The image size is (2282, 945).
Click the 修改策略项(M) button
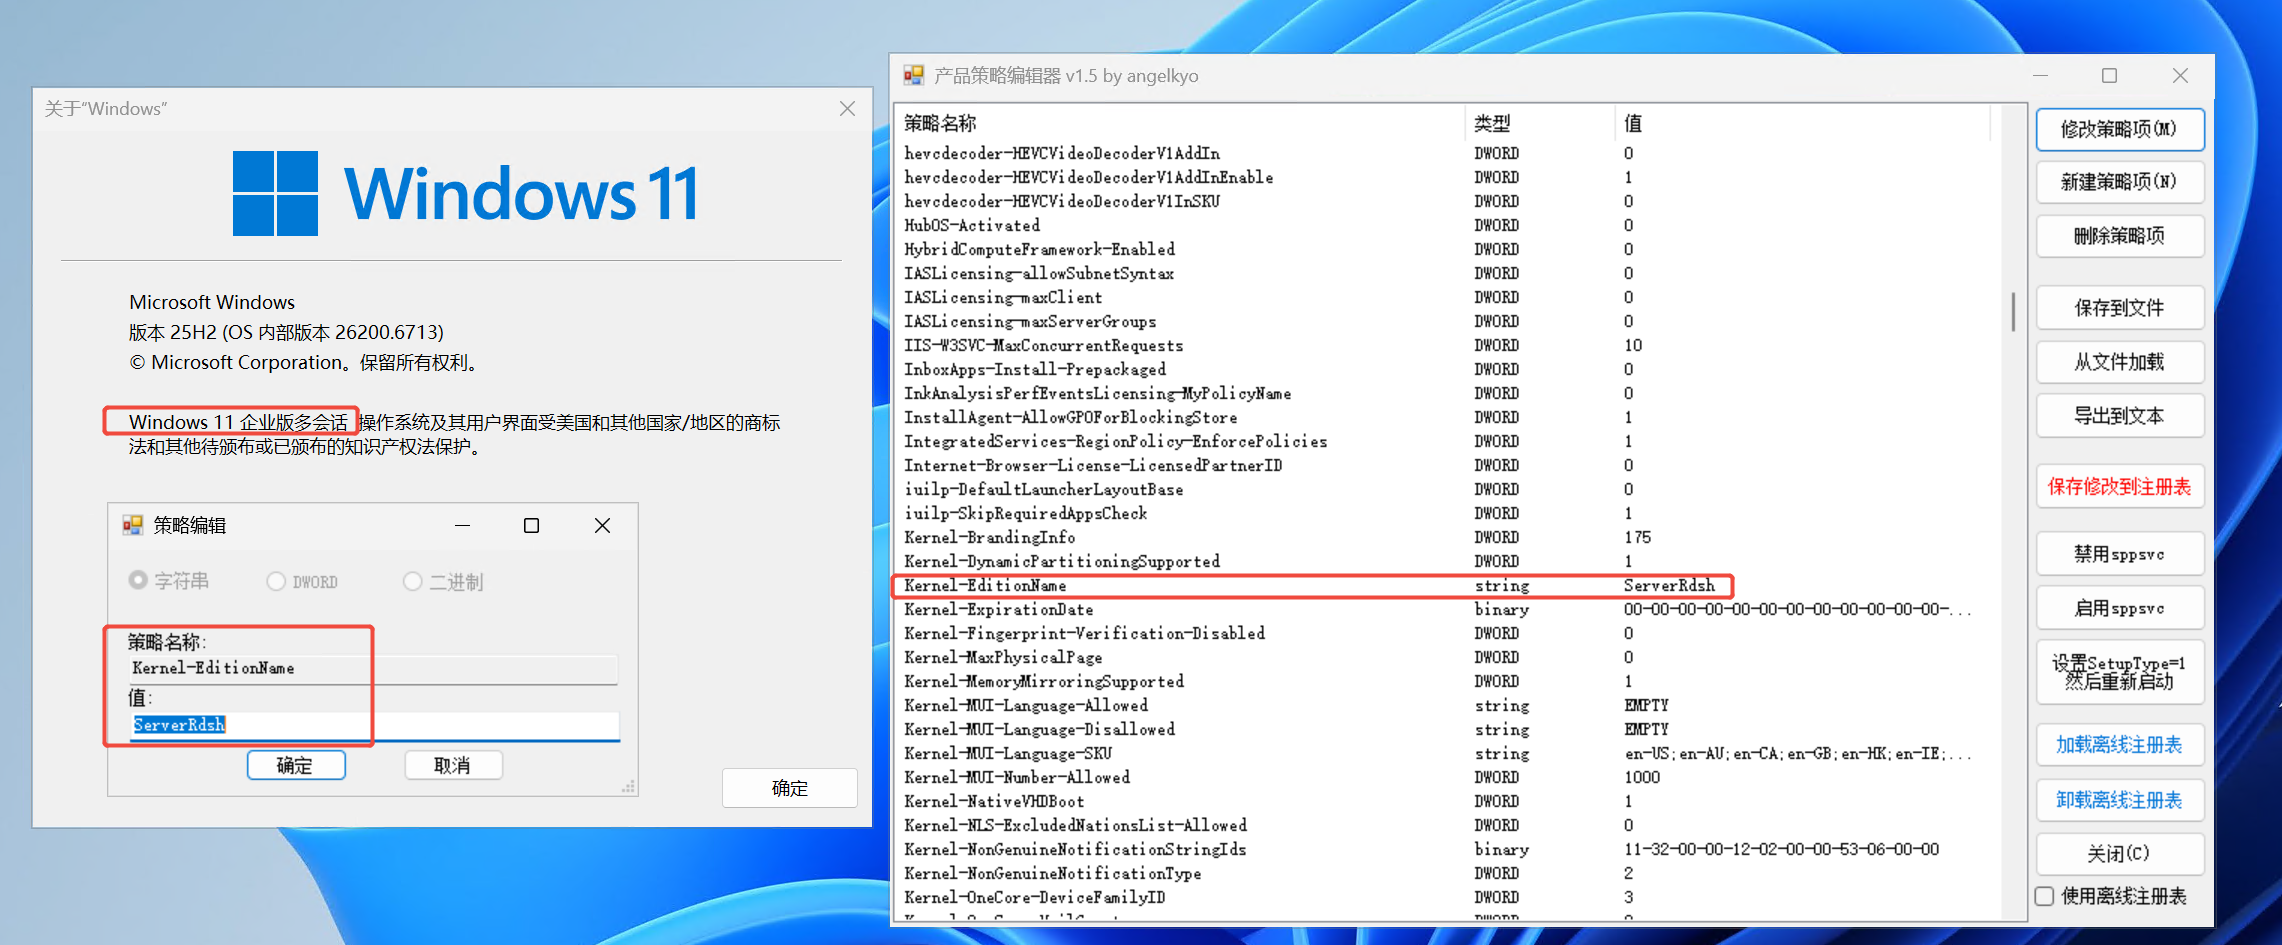(2120, 129)
